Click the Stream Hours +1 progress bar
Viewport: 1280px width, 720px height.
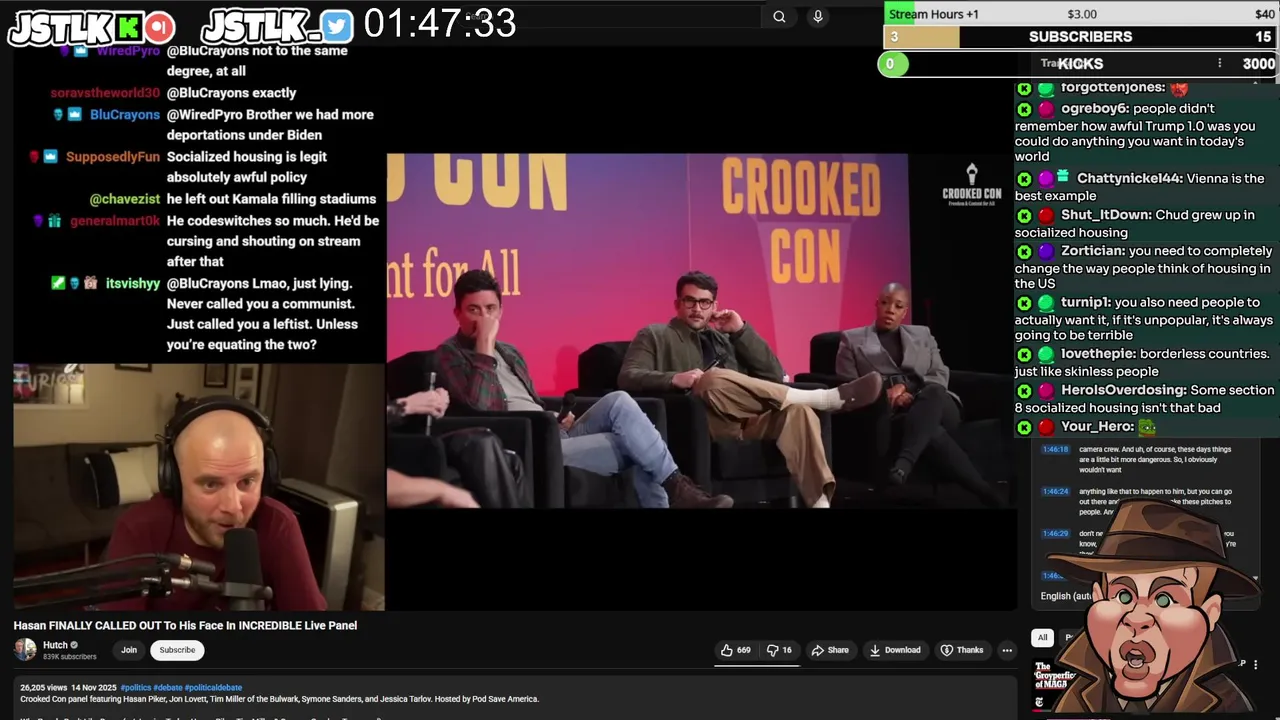point(1080,14)
